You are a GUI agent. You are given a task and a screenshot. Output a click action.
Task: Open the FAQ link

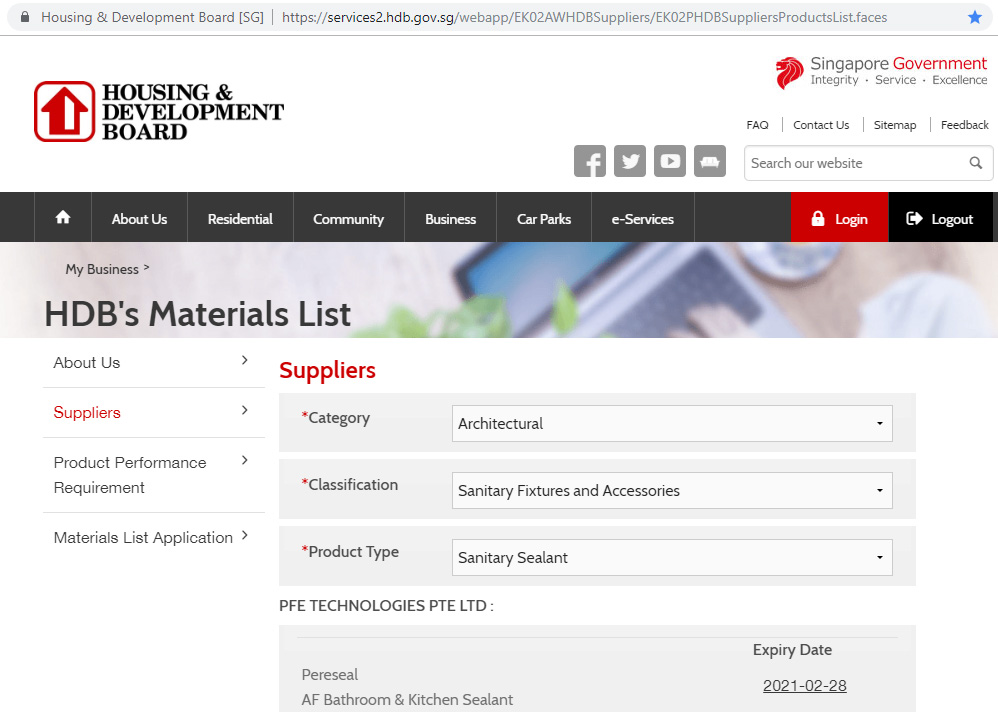[757, 125]
